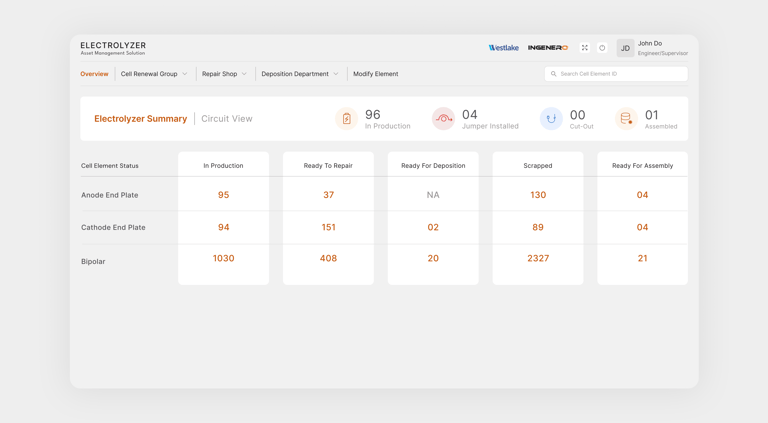This screenshot has height=423, width=768.
Task: Expand Repair Shop chevron
Action: (x=244, y=74)
